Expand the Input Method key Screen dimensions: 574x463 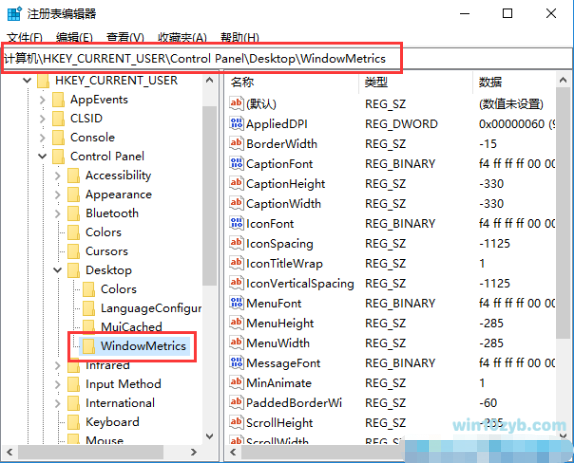[x=57, y=384]
